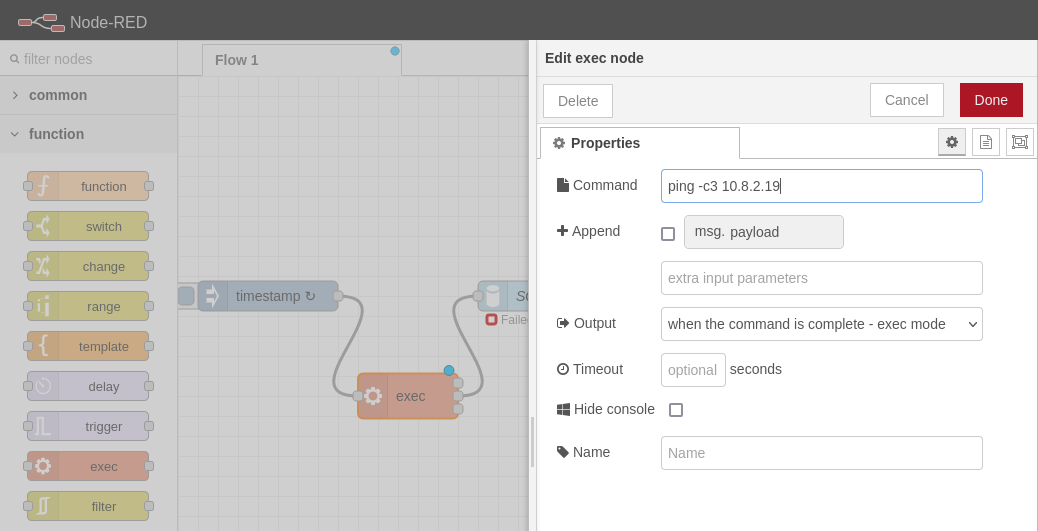This screenshot has height=531, width=1038.
Task: Click the Cancel button
Action: click(906, 100)
